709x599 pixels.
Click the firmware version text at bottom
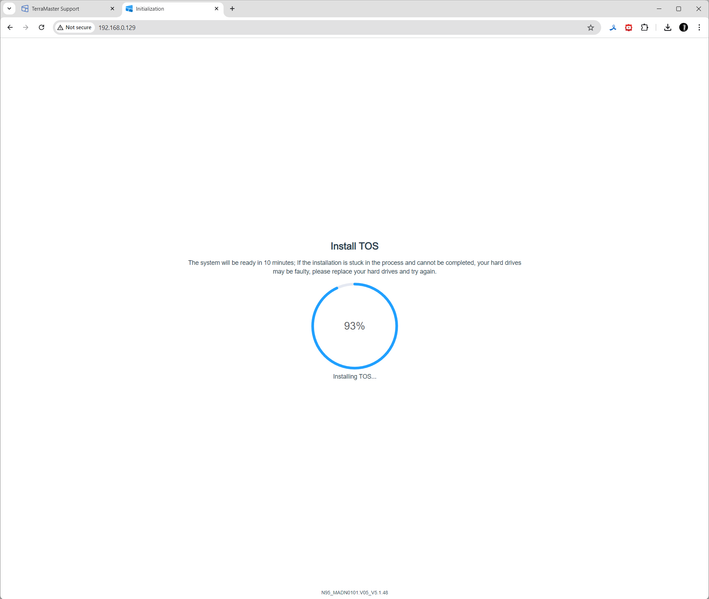pyautogui.click(x=354, y=593)
